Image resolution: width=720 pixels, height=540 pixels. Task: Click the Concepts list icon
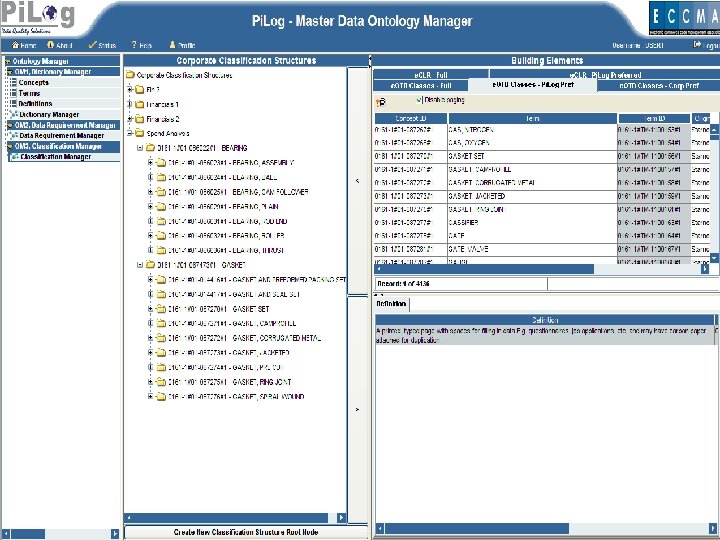(x=13, y=83)
